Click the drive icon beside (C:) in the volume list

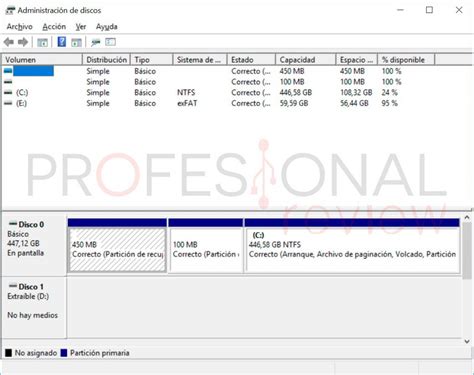pos(8,92)
